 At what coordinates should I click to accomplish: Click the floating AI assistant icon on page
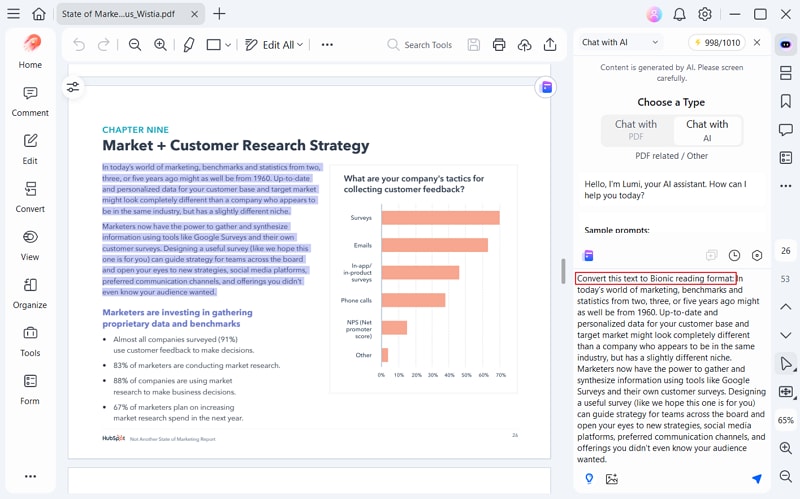point(546,87)
